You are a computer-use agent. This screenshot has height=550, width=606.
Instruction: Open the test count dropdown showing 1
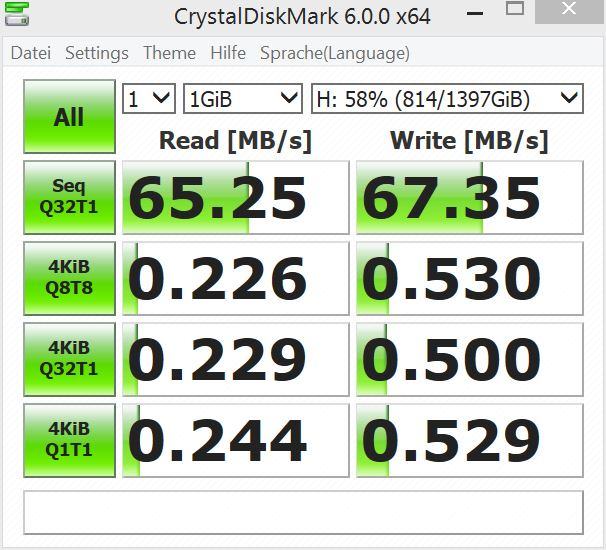[149, 99]
